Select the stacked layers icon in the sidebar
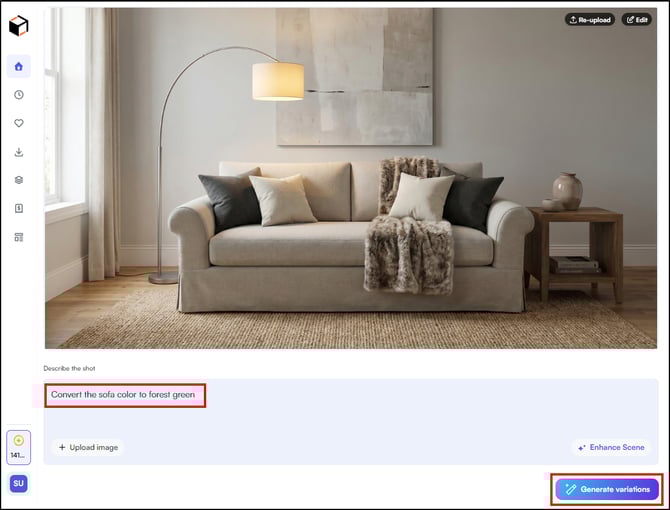 click(x=18, y=180)
